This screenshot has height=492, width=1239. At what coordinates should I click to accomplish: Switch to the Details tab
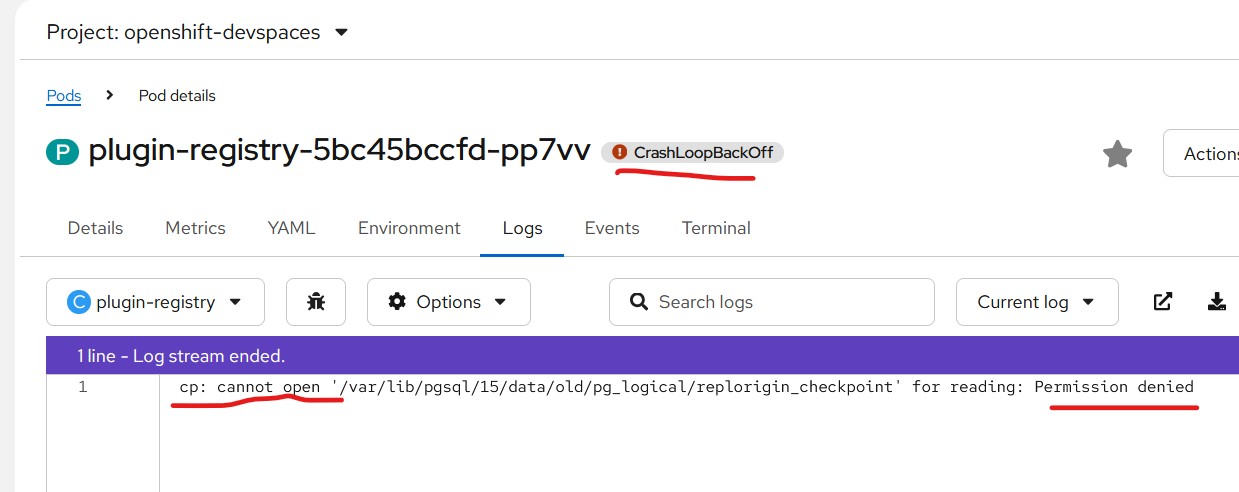[x=95, y=228]
